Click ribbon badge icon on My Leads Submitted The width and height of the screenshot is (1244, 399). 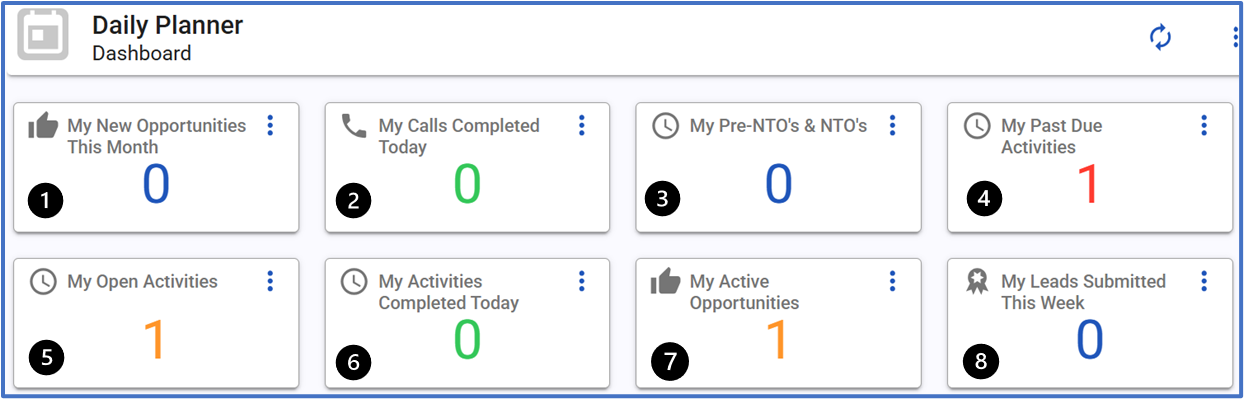[977, 283]
